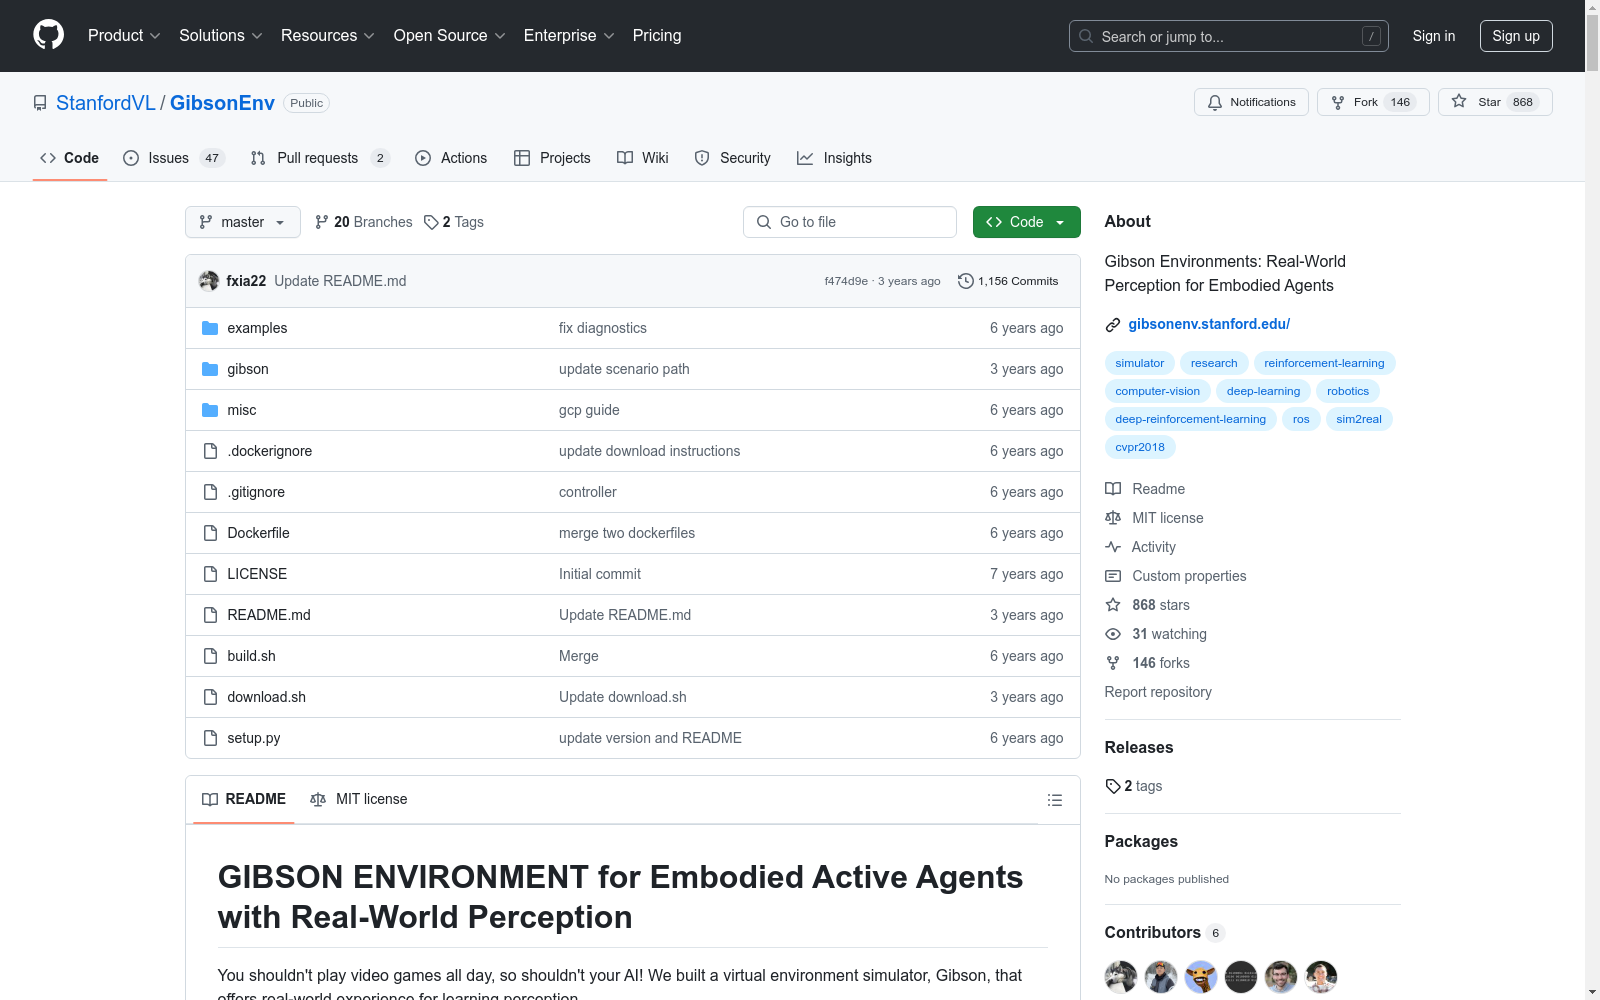Click the pulse icon next to Activity
The width and height of the screenshot is (1600, 1000).
[x=1113, y=547]
